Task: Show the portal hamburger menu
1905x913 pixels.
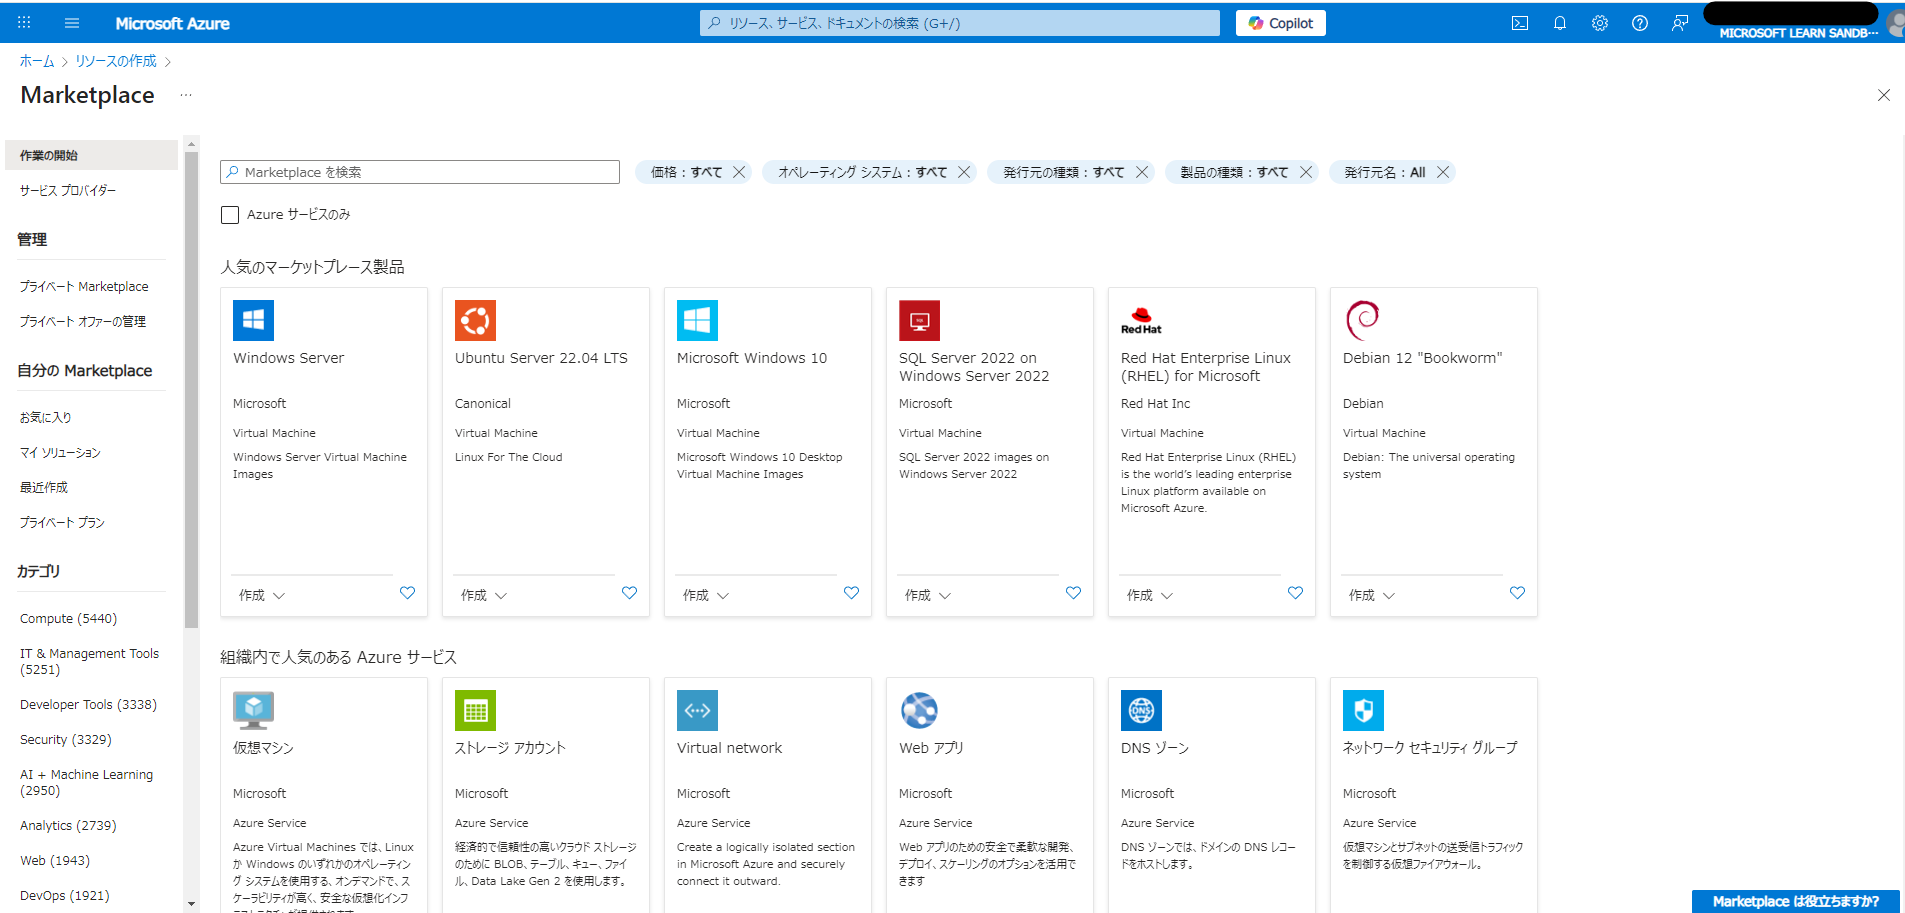Action: tap(72, 22)
